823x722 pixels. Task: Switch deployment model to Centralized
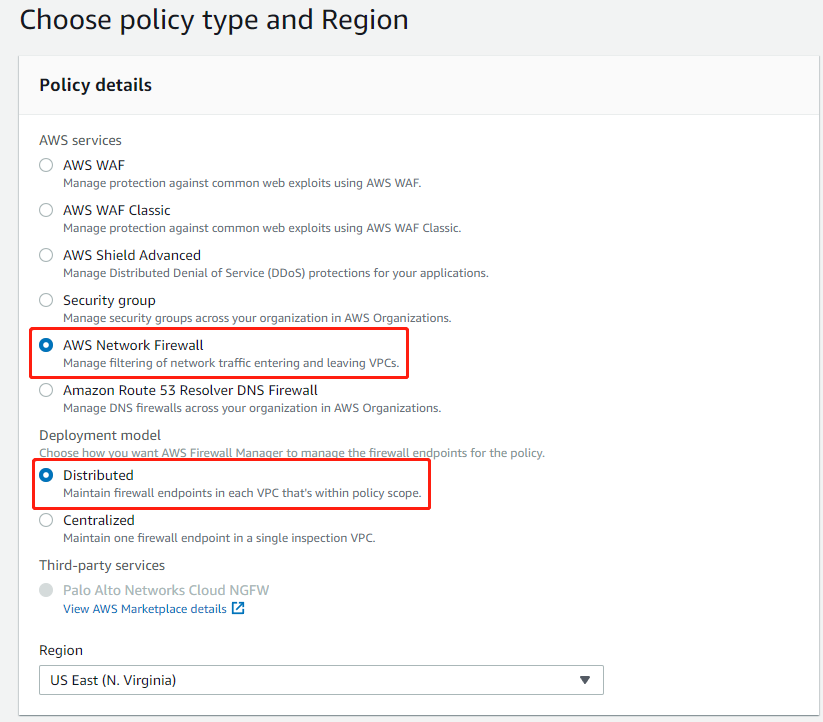(x=45, y=520)
